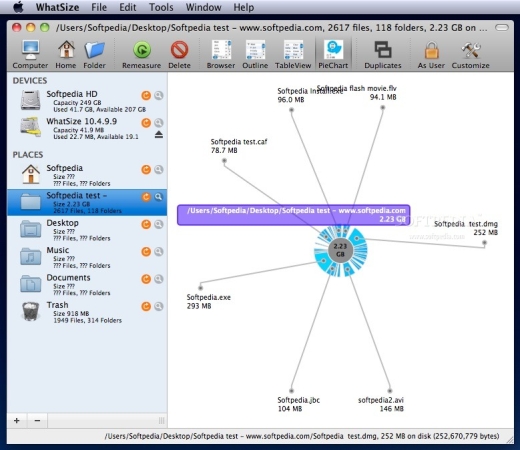520x450 pixels.
Task: Toggle toolbar with pill button
Action: point(502,27)
